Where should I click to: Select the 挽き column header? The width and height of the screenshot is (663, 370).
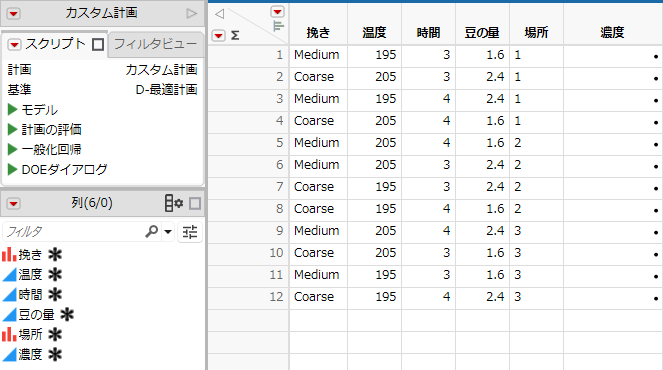[318, 33]
